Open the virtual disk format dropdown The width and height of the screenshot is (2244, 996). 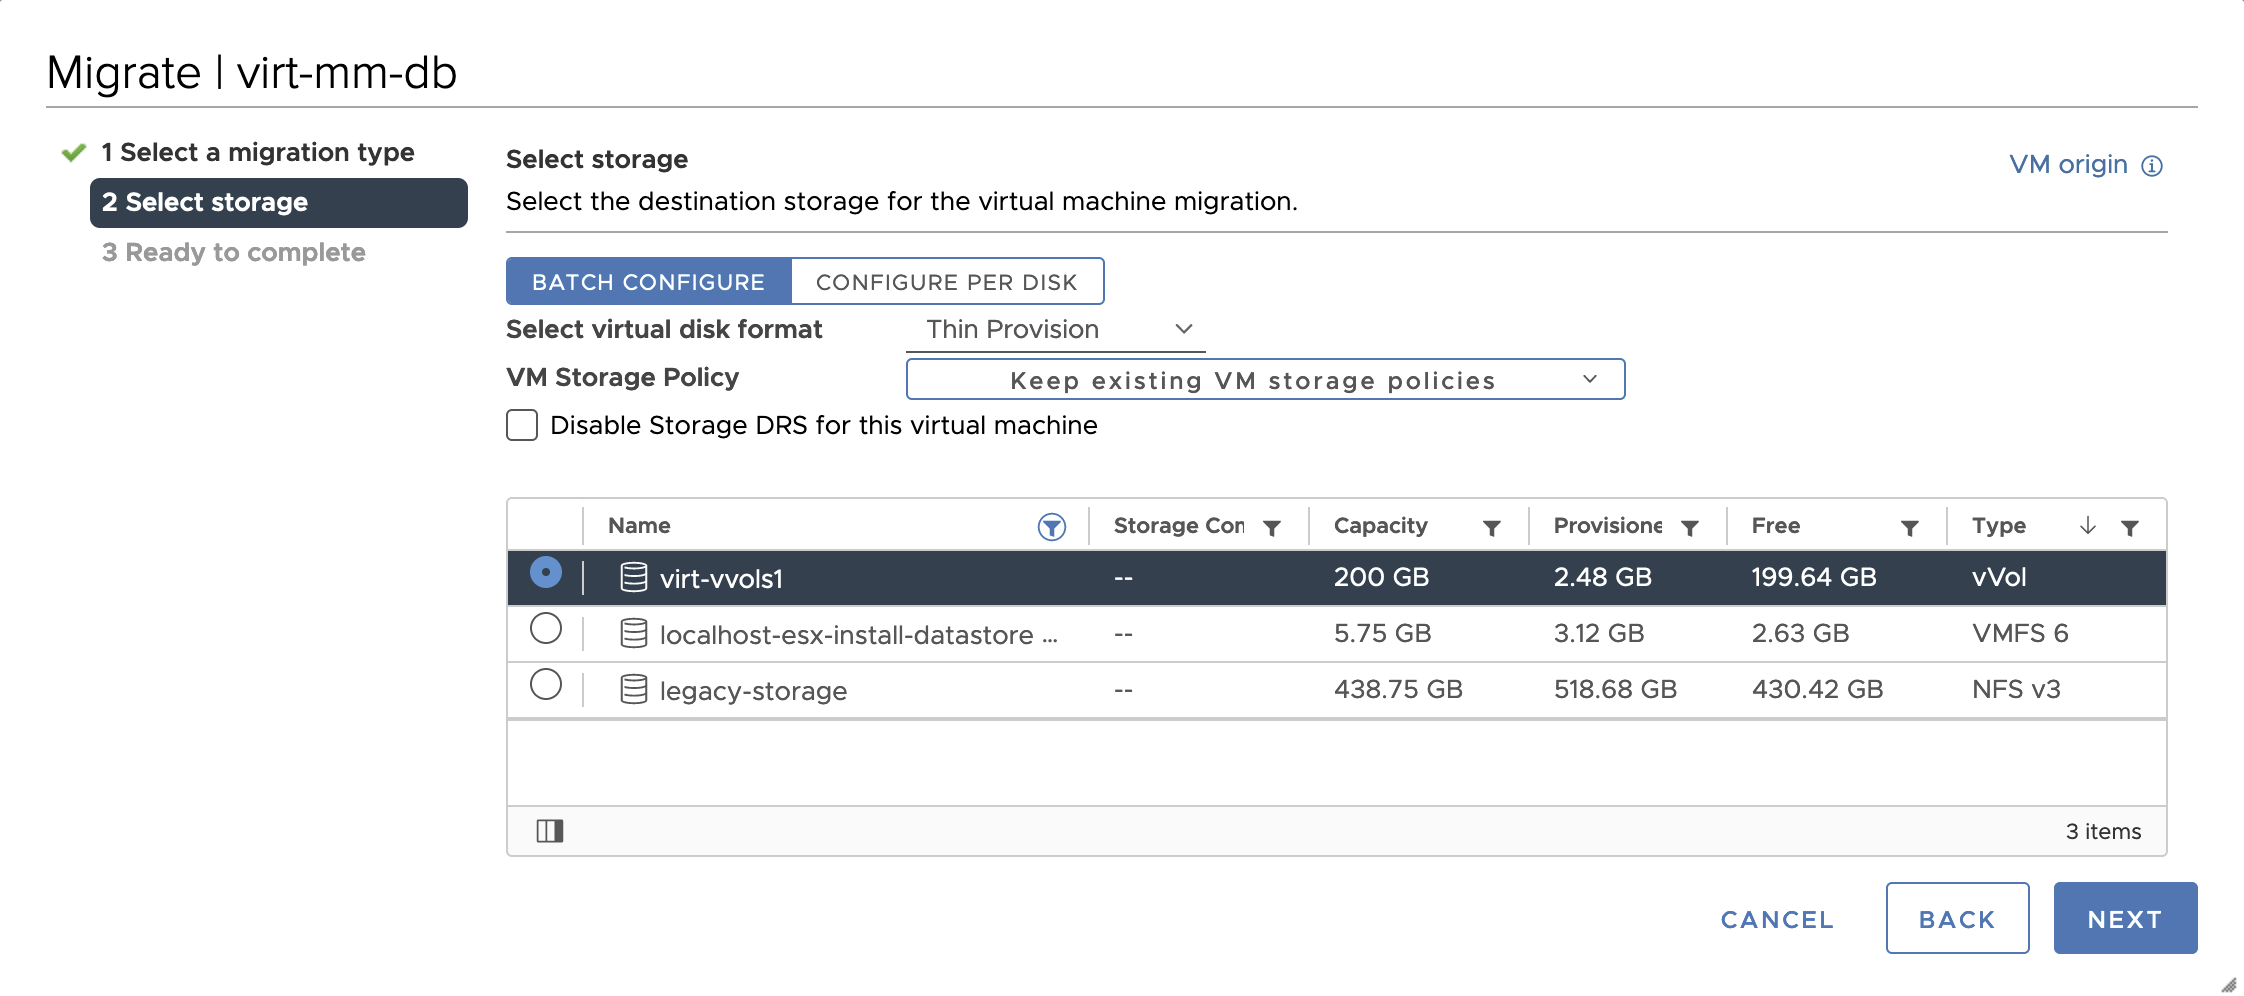tap(1056, 330)
